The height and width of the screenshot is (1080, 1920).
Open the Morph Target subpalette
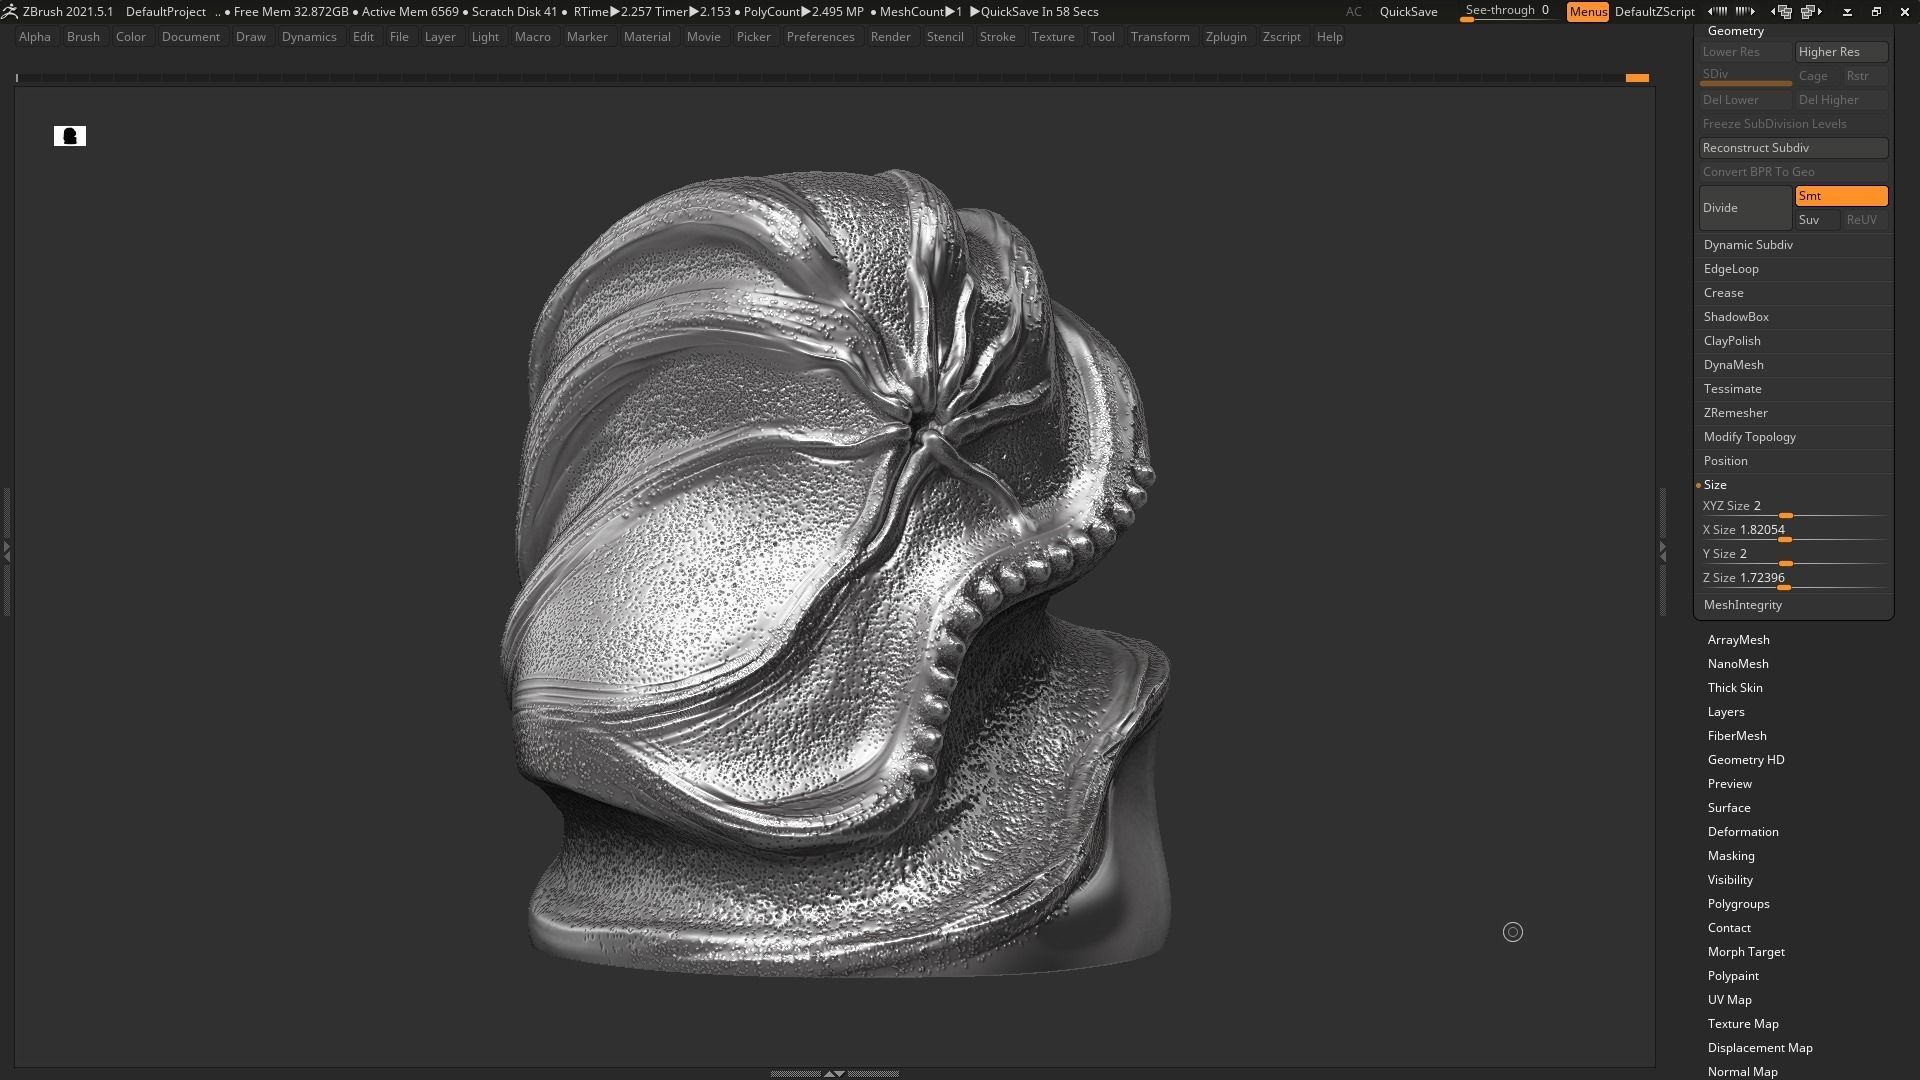tap(1746, 952)
